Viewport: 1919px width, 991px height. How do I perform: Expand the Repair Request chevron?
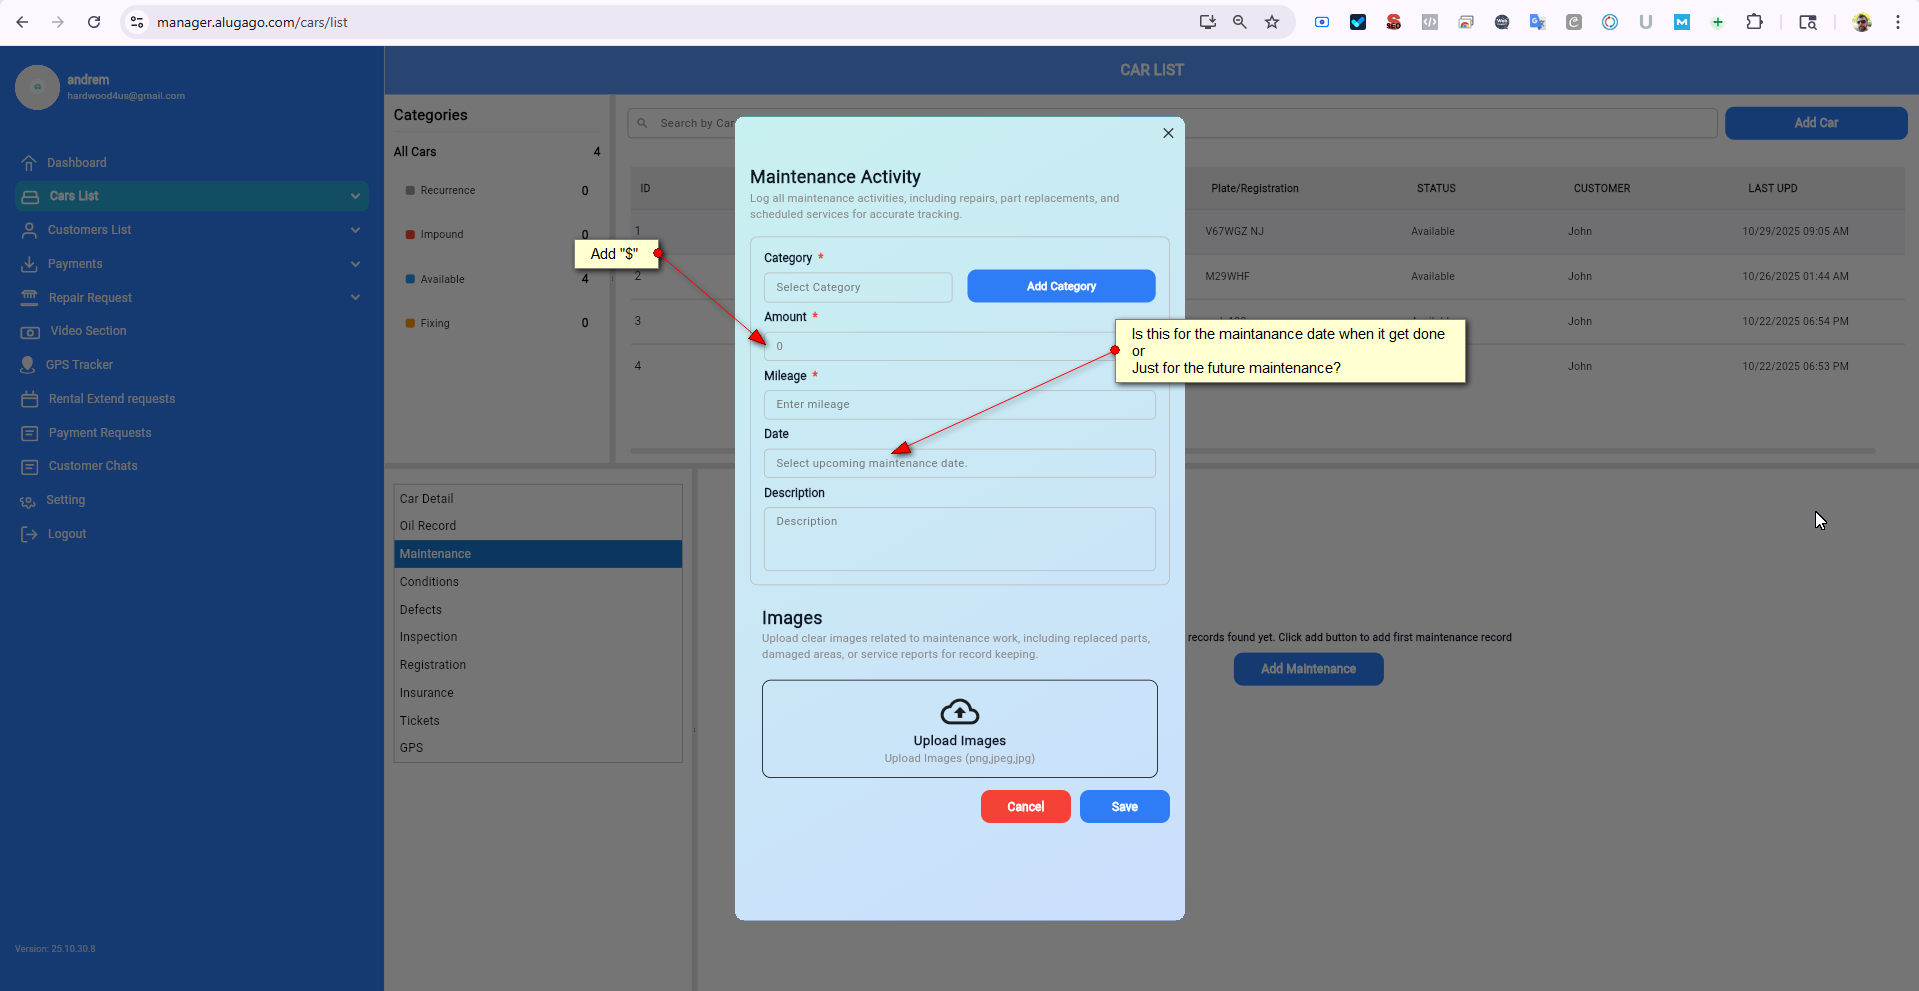355,298
